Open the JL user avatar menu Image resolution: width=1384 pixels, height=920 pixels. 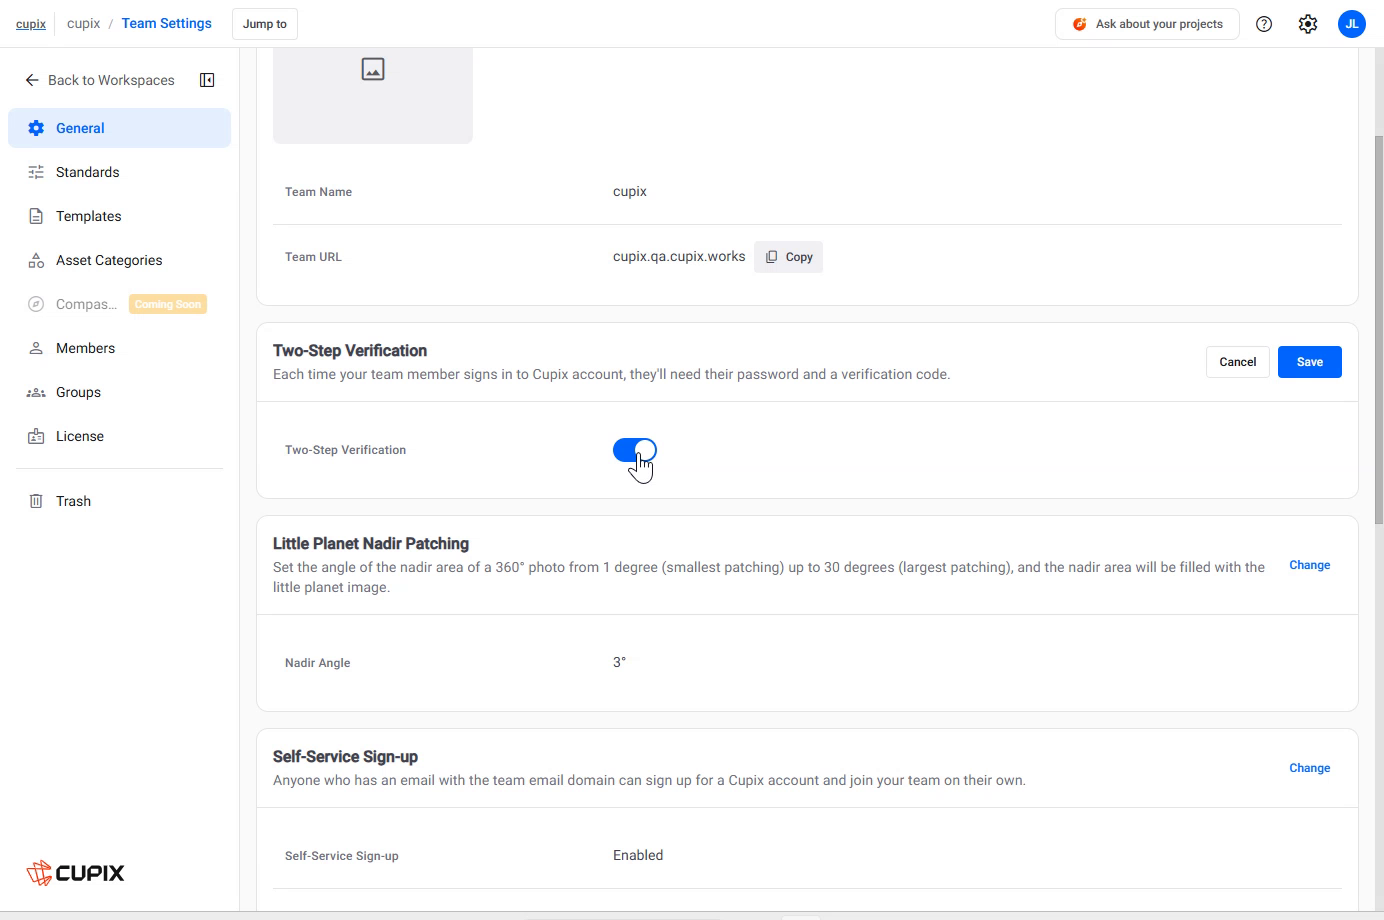click(1352, 24)
